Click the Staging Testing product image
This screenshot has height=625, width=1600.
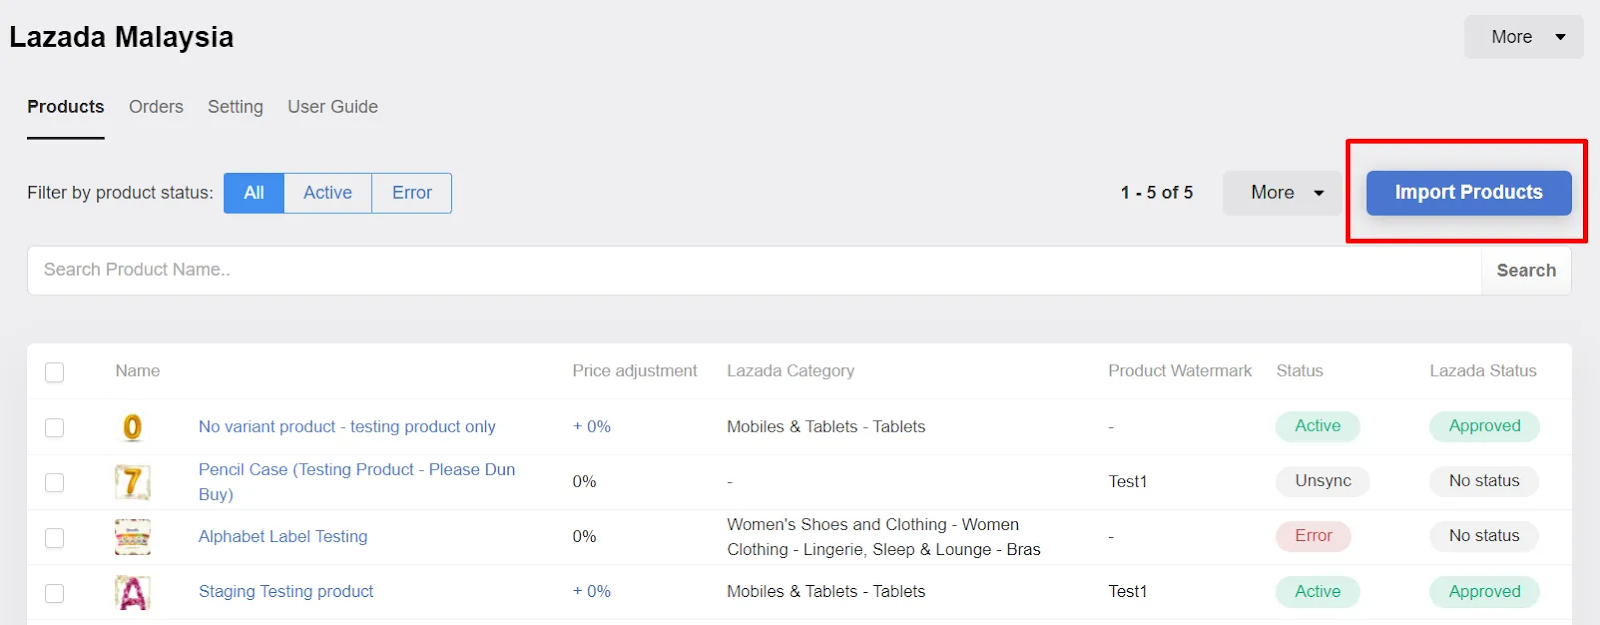pos(133,591)
